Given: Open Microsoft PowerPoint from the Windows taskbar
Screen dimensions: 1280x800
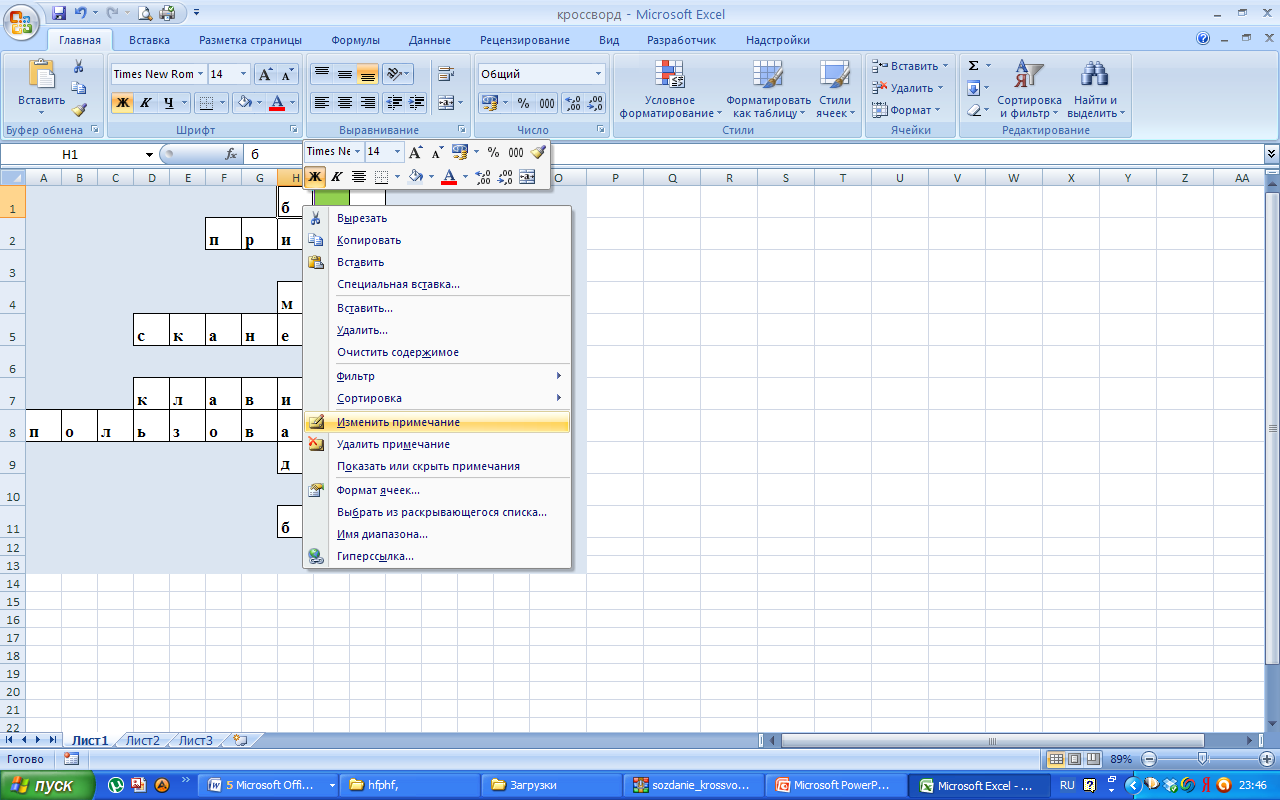Looking at the screenshot, I should coord(834,786).
